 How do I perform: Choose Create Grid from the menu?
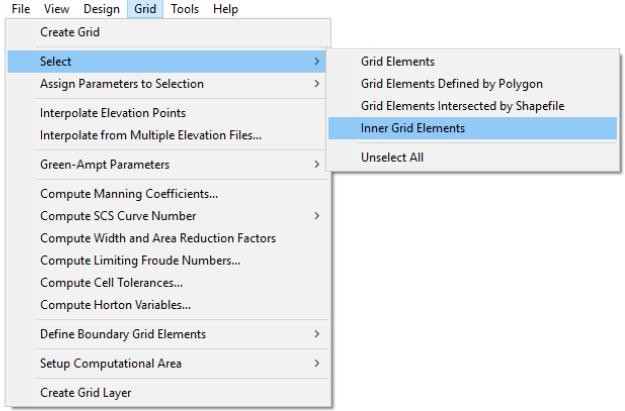coord(70,32)
